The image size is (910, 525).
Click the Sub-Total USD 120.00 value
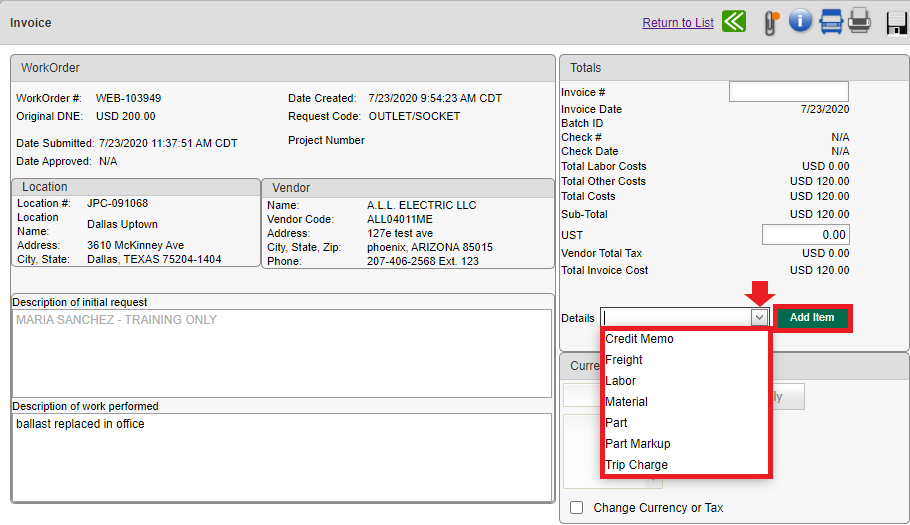click(819, 214)
